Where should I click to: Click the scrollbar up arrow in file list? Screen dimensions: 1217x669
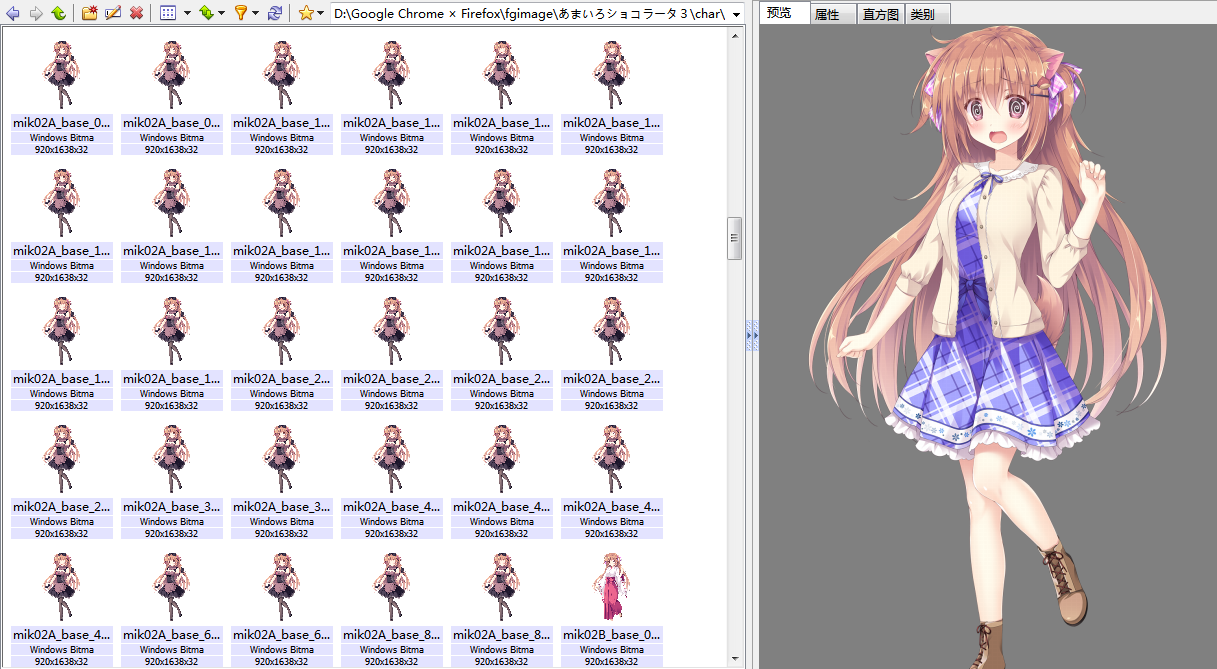(736, 35)
